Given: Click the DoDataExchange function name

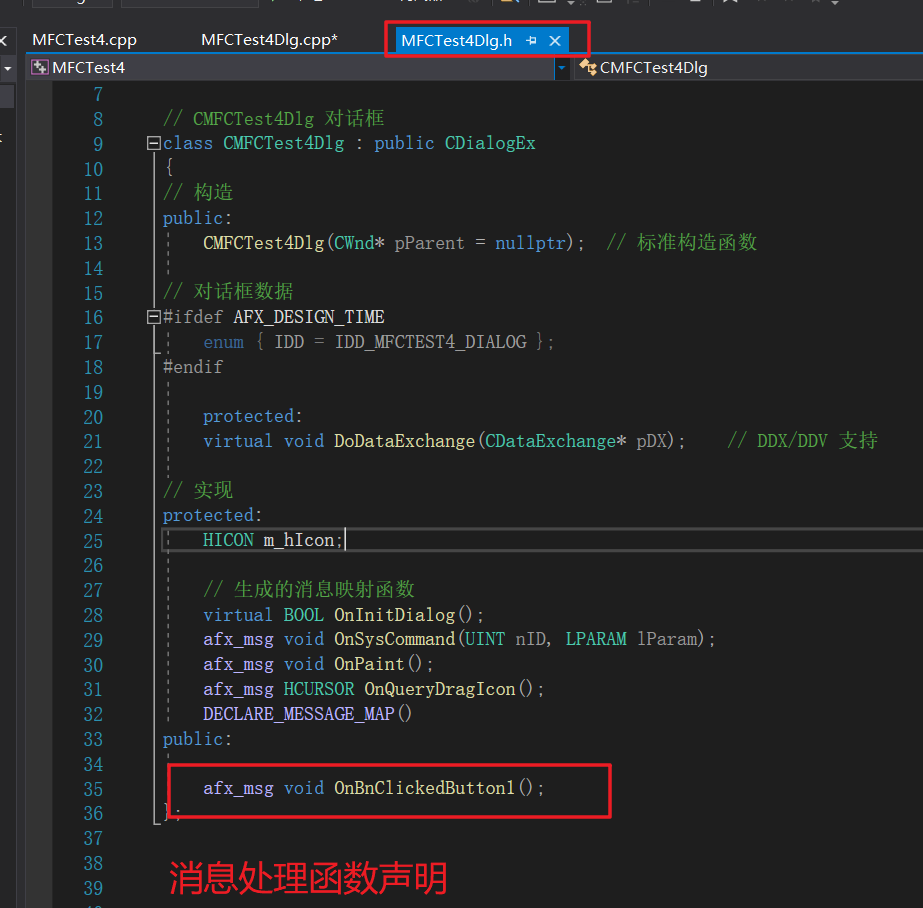Looking at the screenshot, I should (404, 441).
